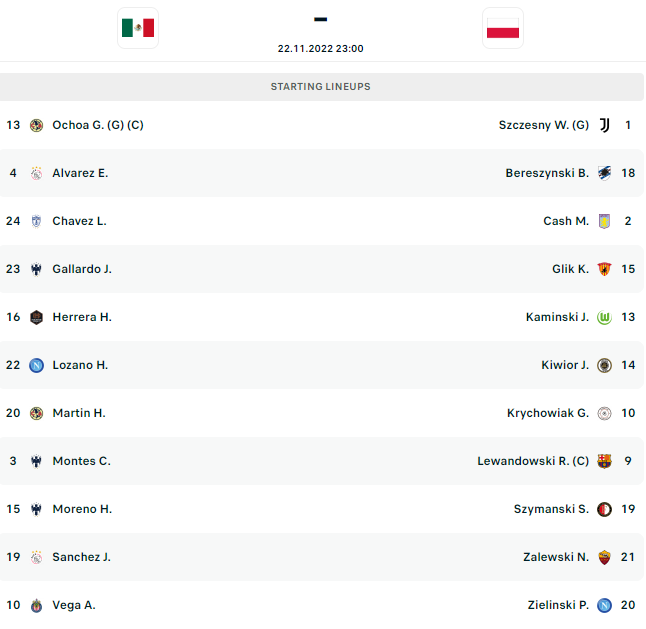Click Feyenoord logo next to Szymanski

pos(604,509)
